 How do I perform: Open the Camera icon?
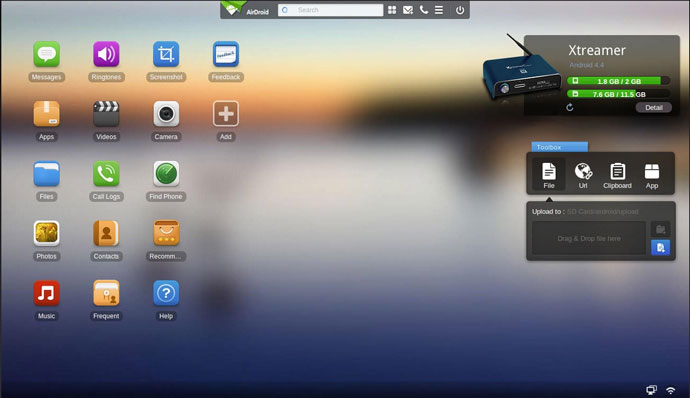pyautogui.click(x=166, y=114)
